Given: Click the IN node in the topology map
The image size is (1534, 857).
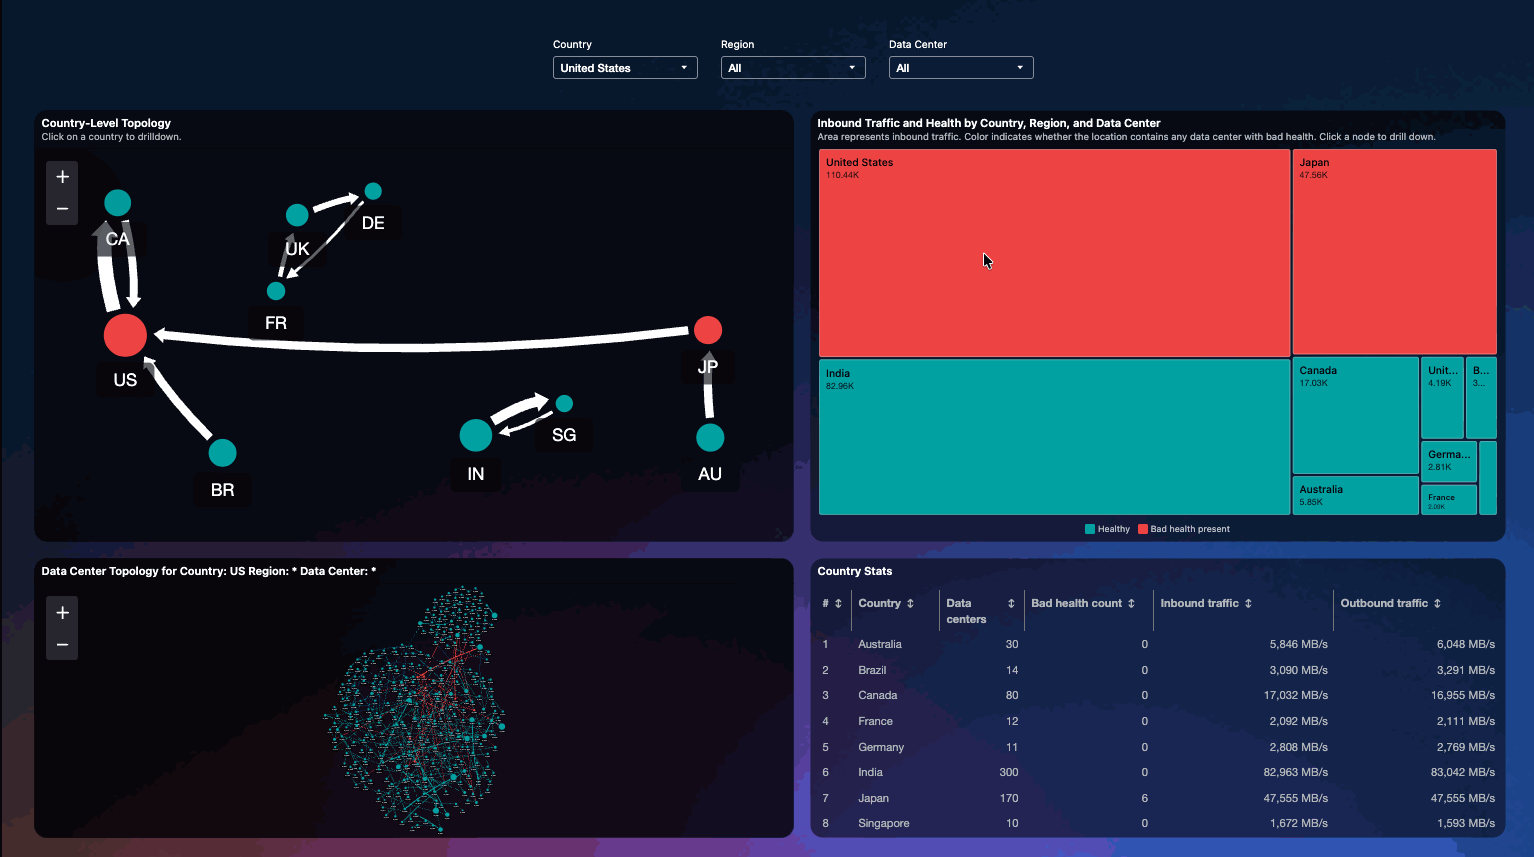Looking at the screenshot, I should pos(476,435).
